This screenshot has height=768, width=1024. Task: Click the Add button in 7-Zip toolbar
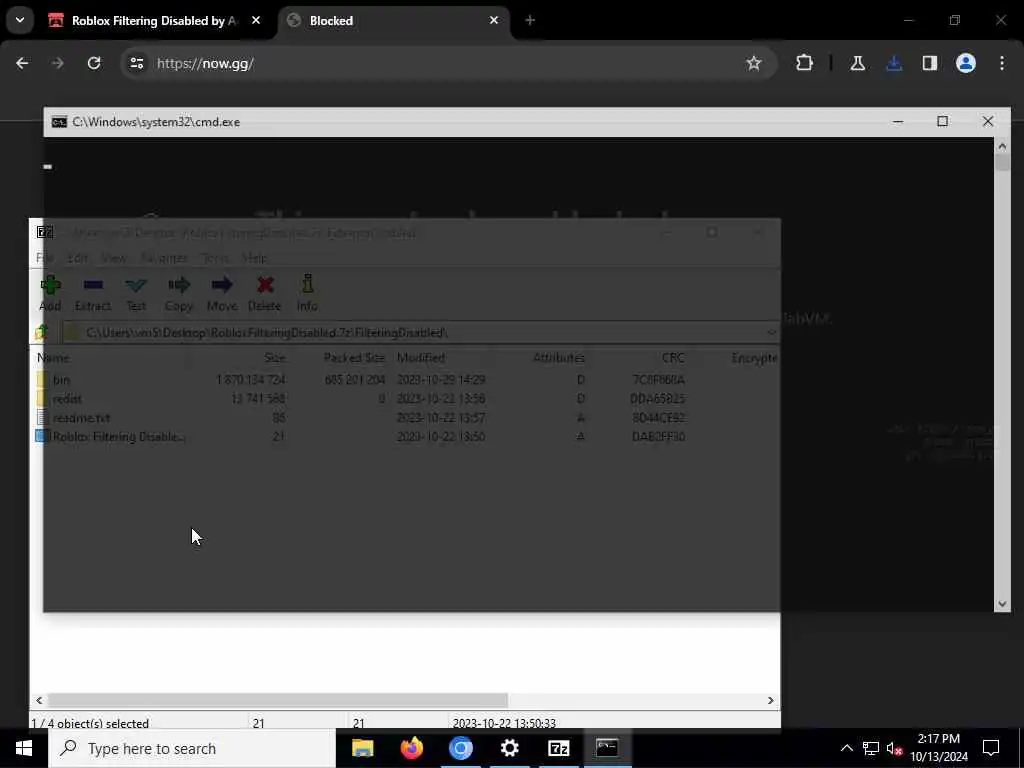(50, 293)
